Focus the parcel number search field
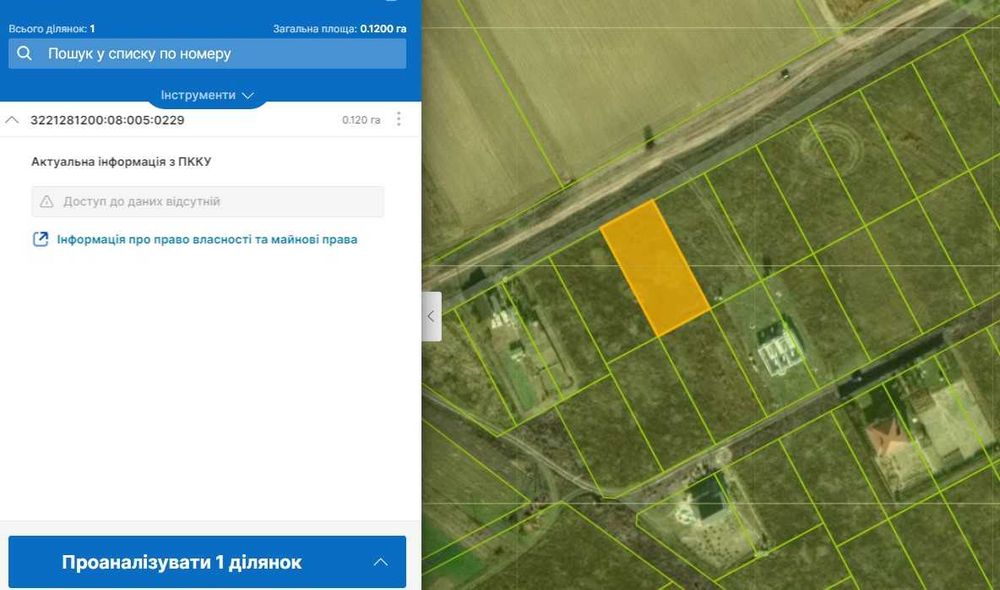The height and width of the screenshot is (590, 1000). (x=207, y=54)
